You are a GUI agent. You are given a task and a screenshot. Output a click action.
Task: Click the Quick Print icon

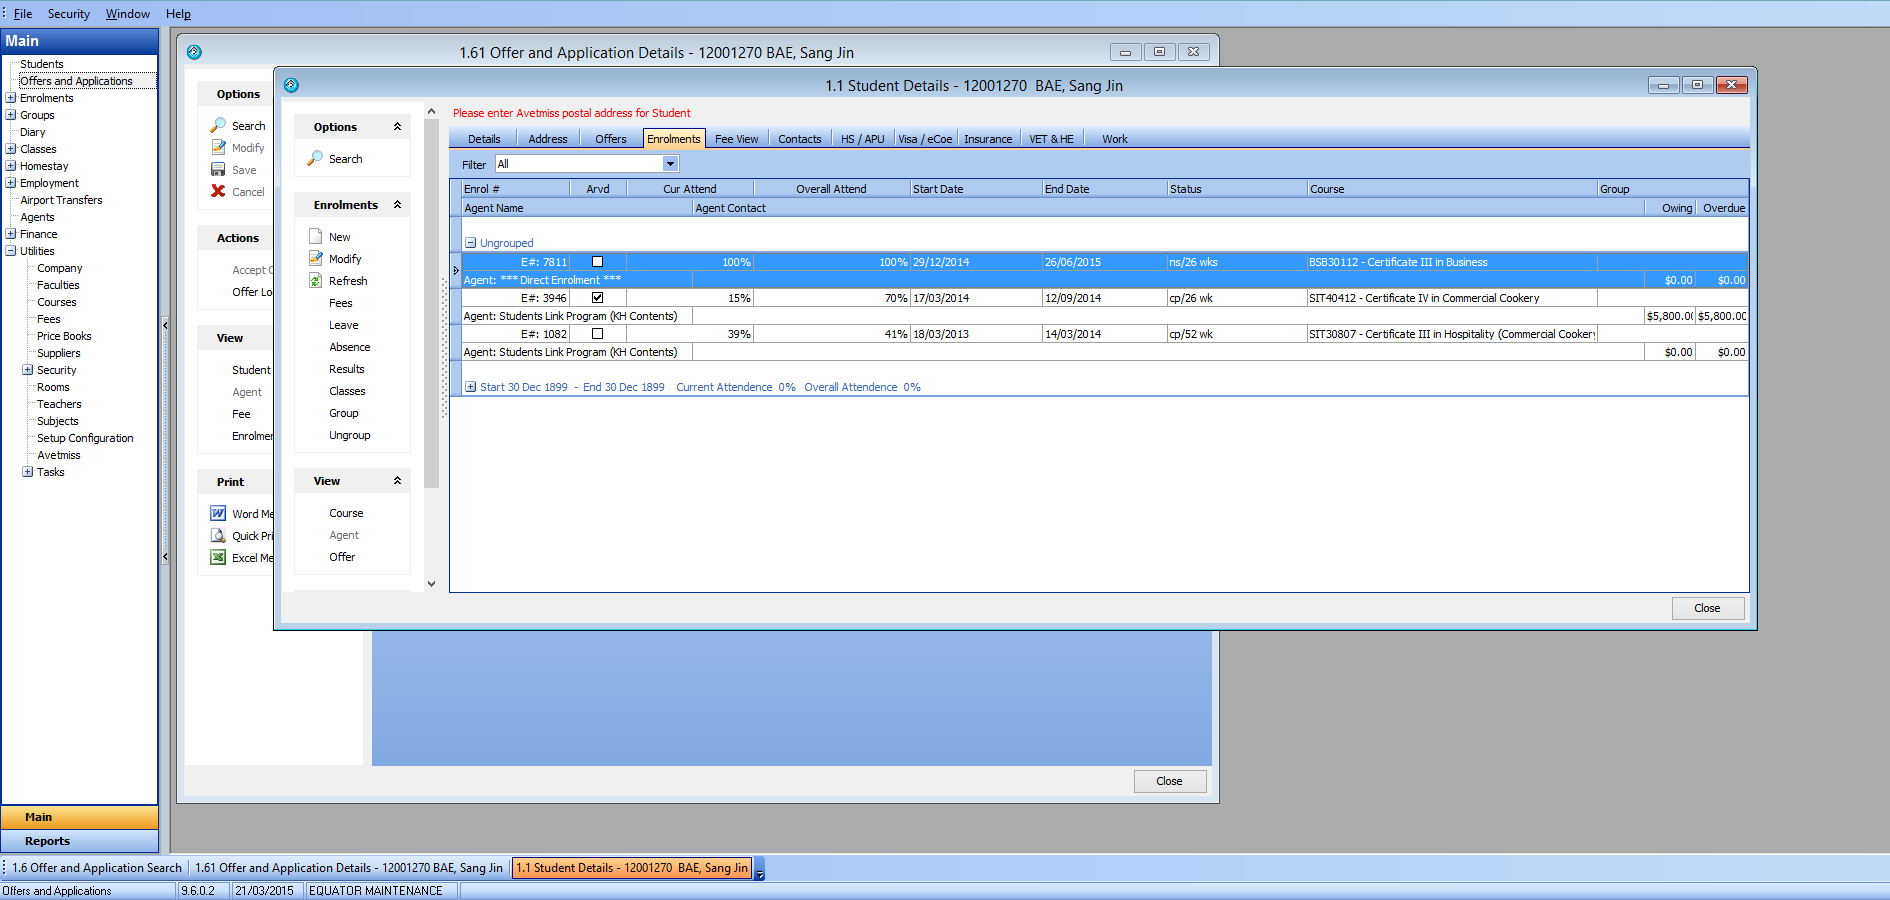pos(218,536)
